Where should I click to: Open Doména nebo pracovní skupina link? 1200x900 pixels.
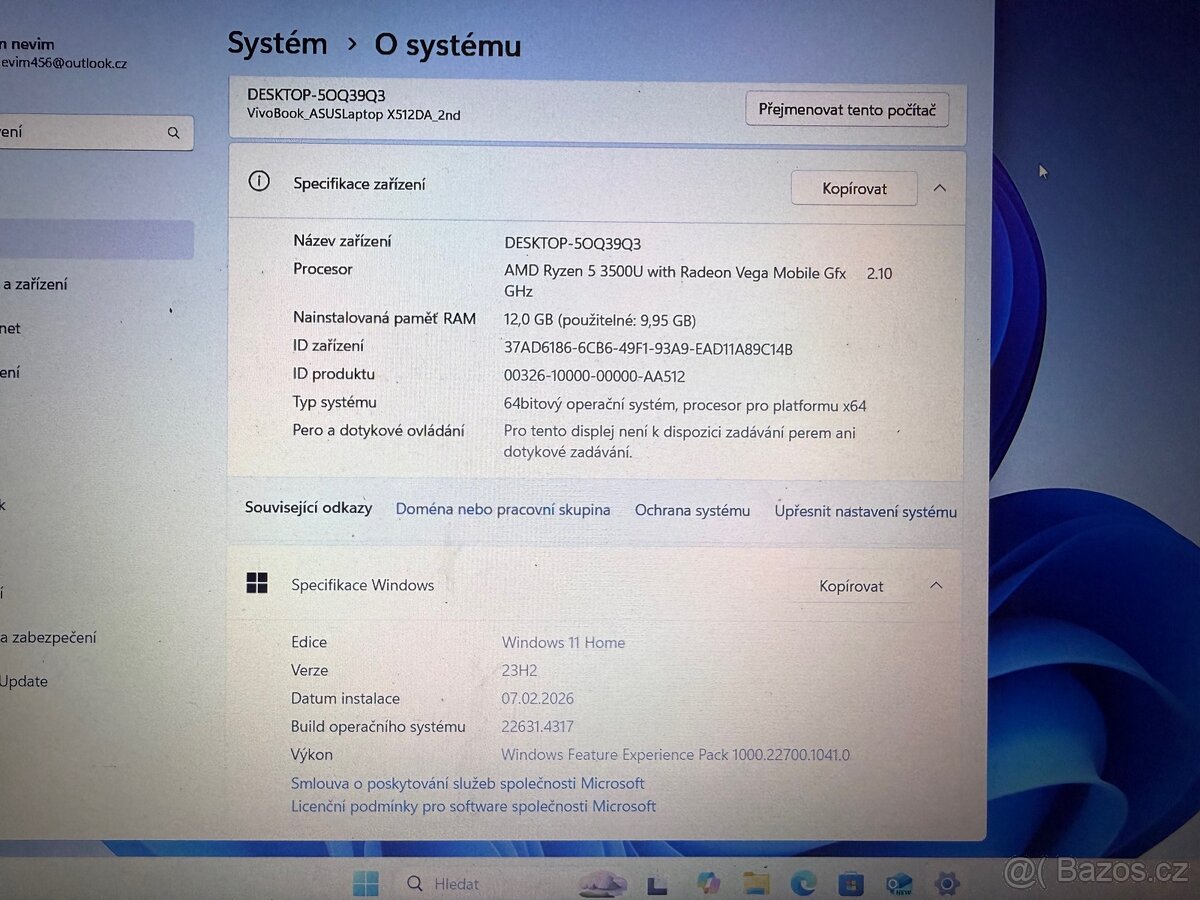pyautogui.click(x=502, y=509)
